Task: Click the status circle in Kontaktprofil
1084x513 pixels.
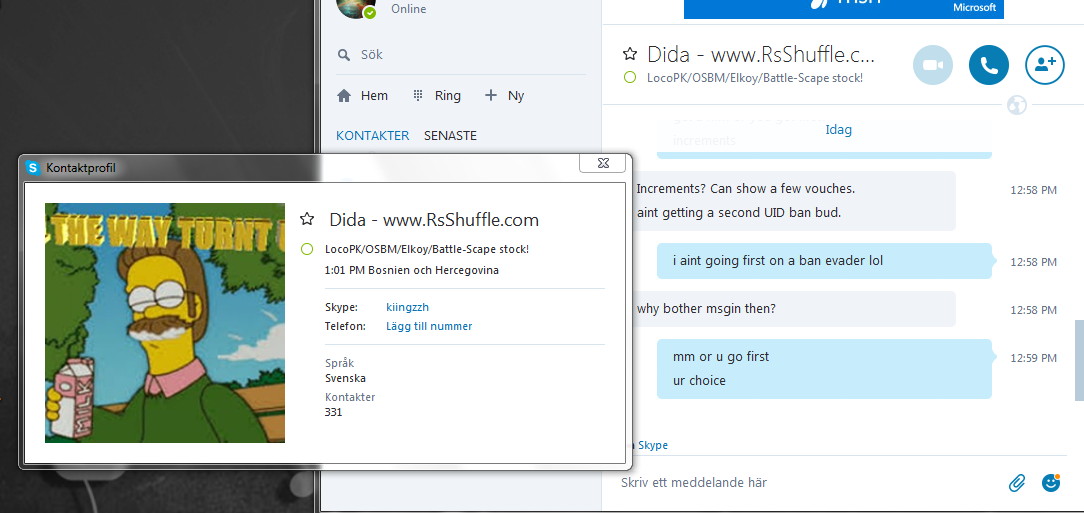Action: point(308,249)
